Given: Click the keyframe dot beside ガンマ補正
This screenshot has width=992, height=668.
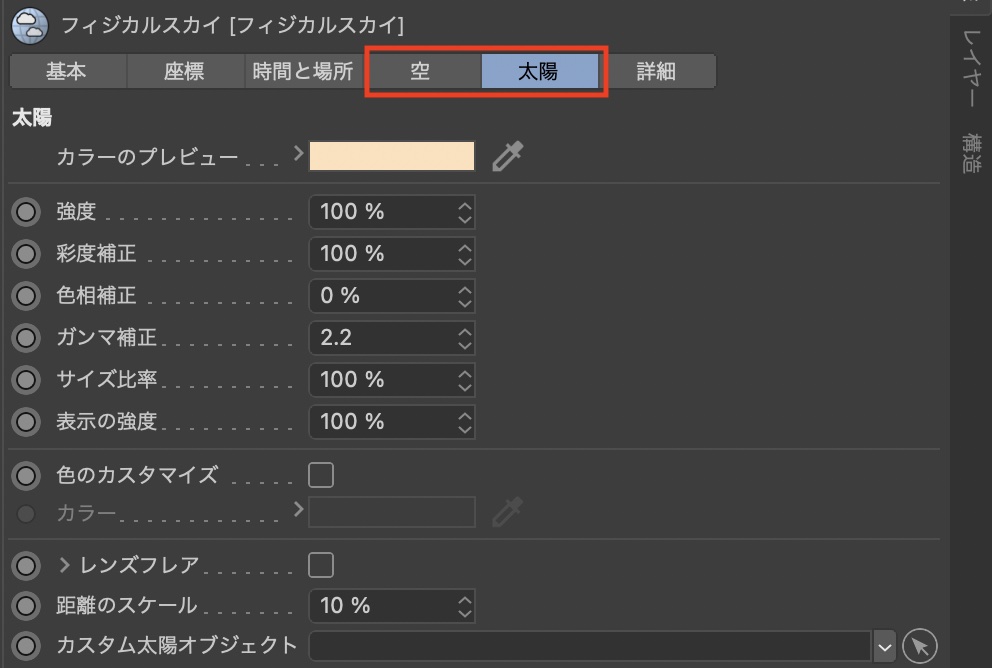Looking at the screenshot, I should tap(26, 338).
